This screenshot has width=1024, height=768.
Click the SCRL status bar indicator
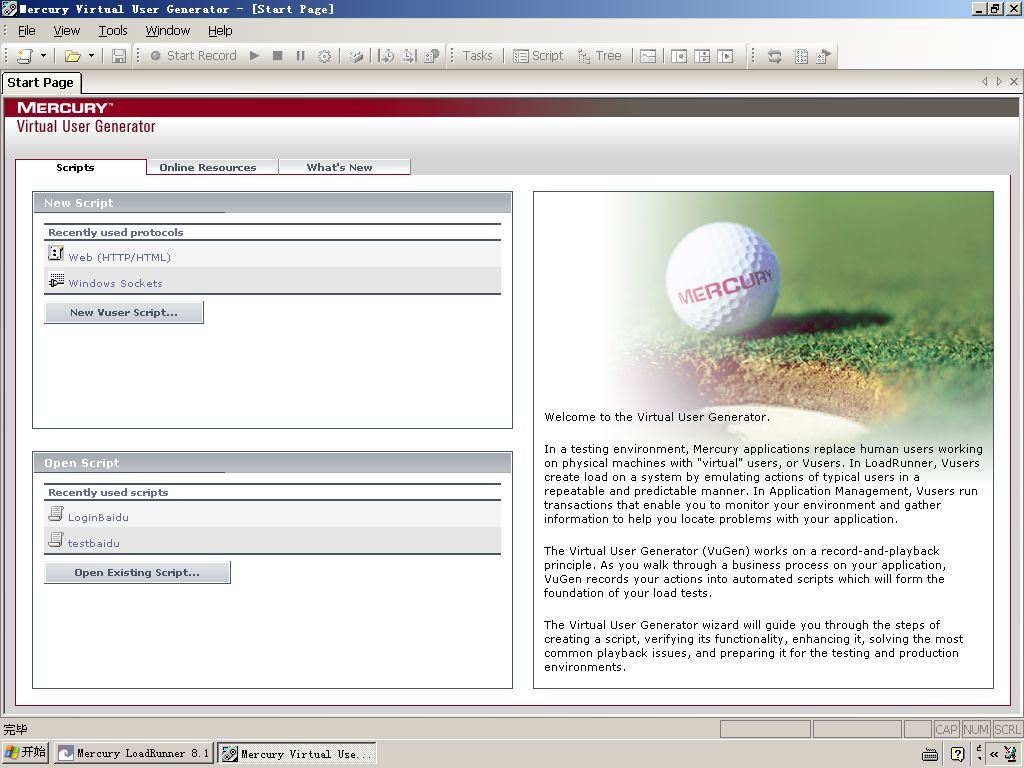click(x=1008, y=729)
